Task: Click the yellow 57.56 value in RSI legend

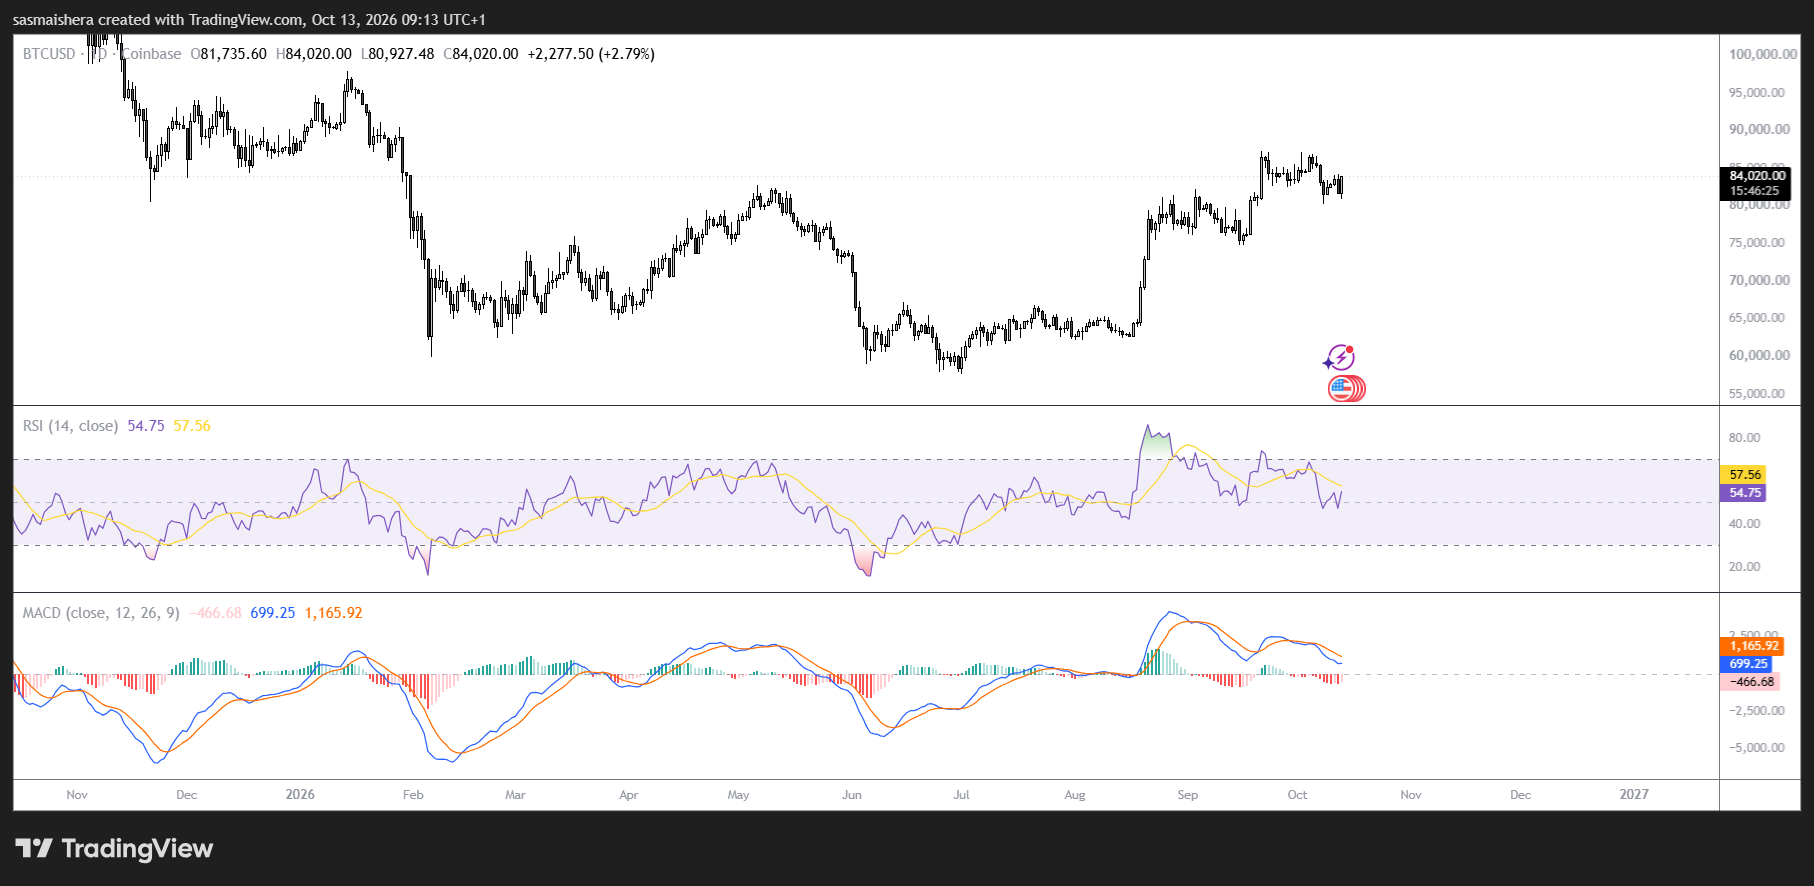Action: pos(192,426)
